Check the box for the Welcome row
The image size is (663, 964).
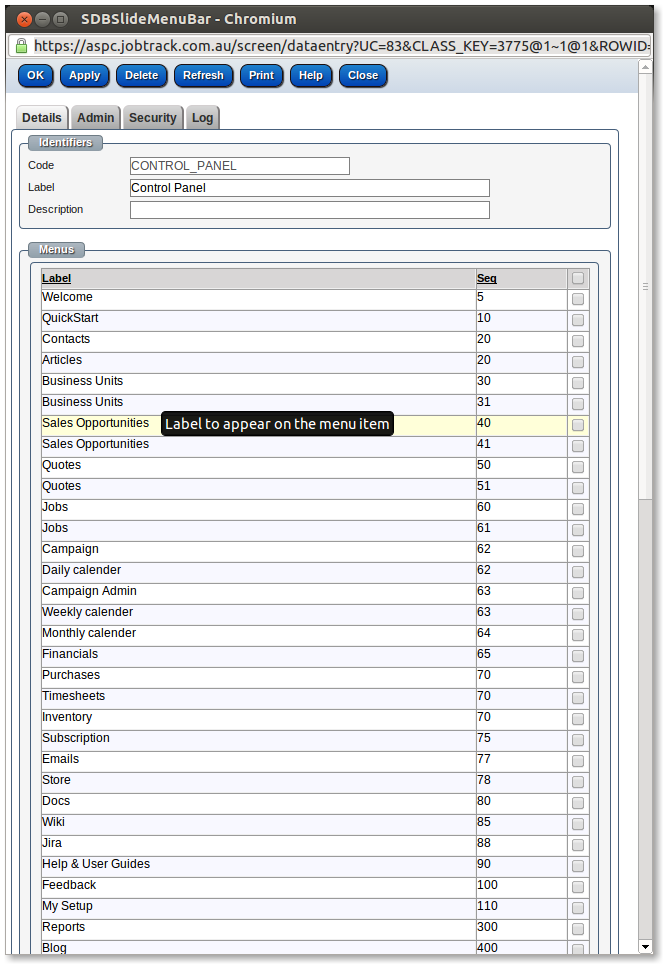(x=577, y=299)
